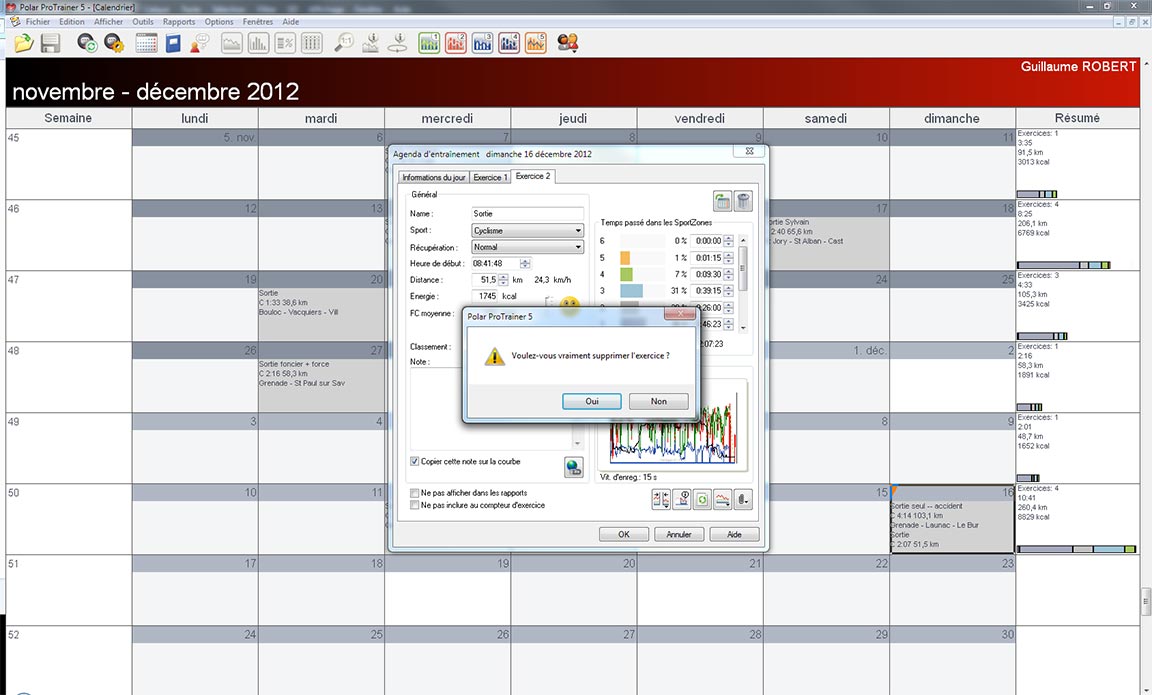Confirm deletion with the Oui button

592,401
